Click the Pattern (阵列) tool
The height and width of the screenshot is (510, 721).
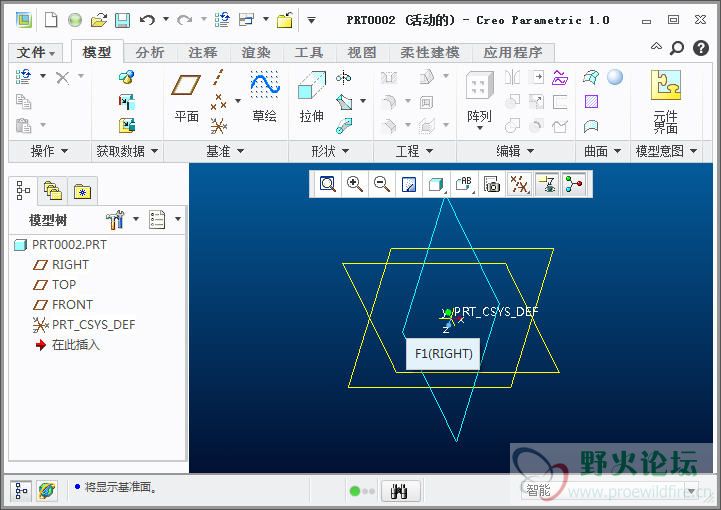pos(480,100)
